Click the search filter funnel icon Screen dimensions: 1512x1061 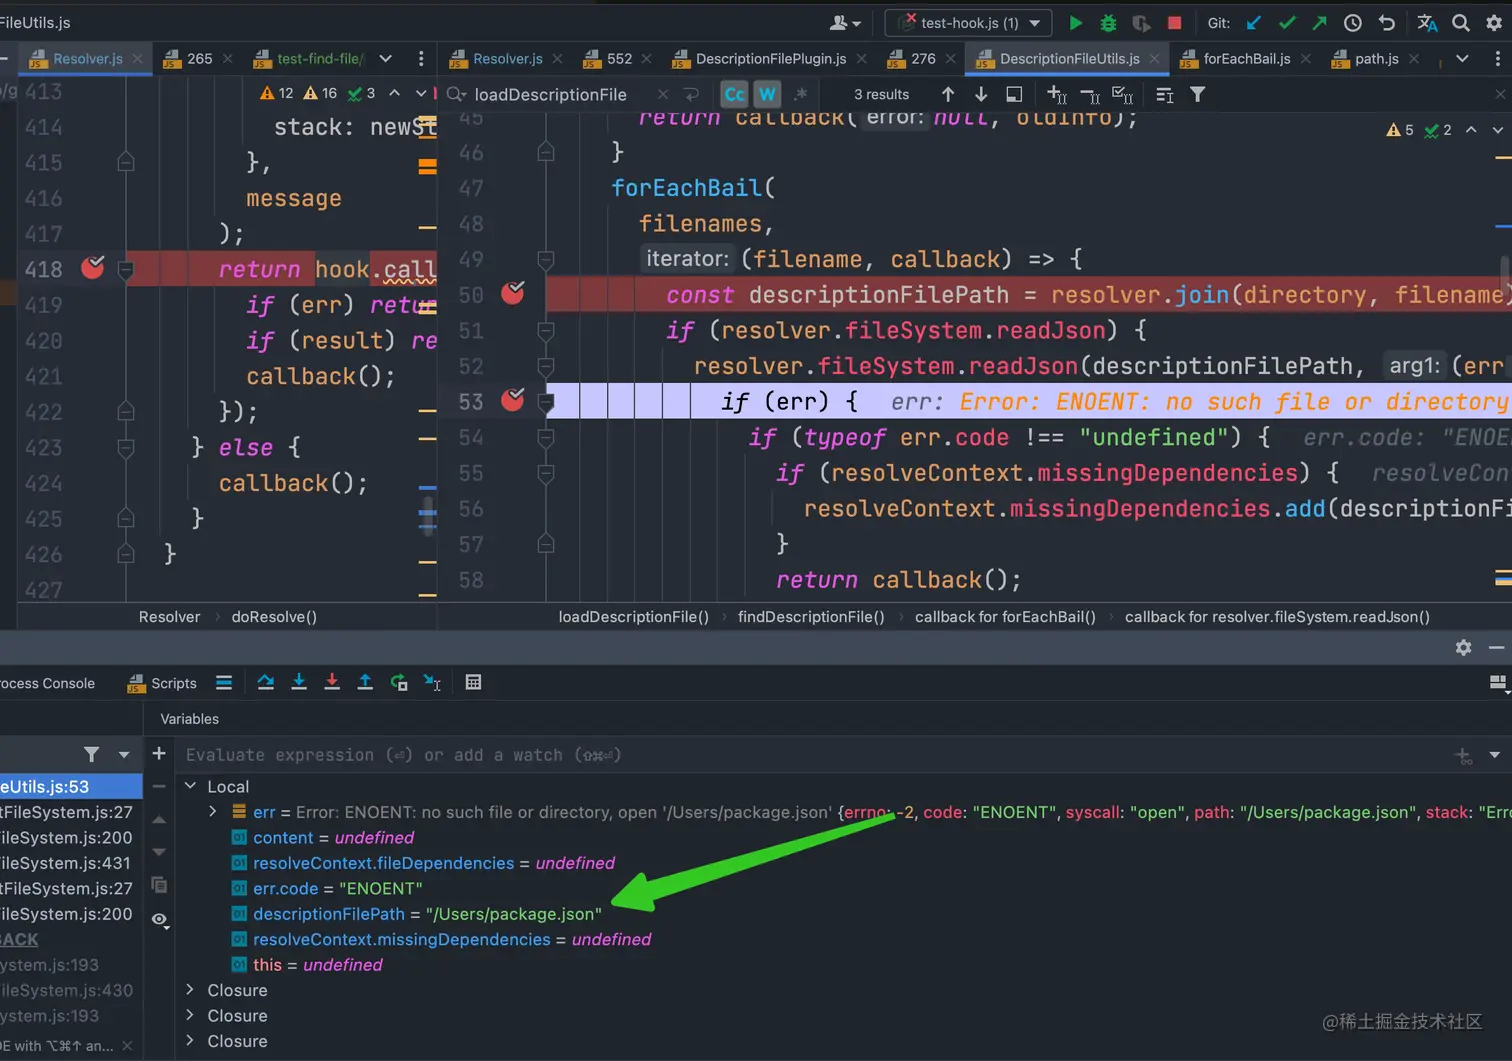[1197, 94]
